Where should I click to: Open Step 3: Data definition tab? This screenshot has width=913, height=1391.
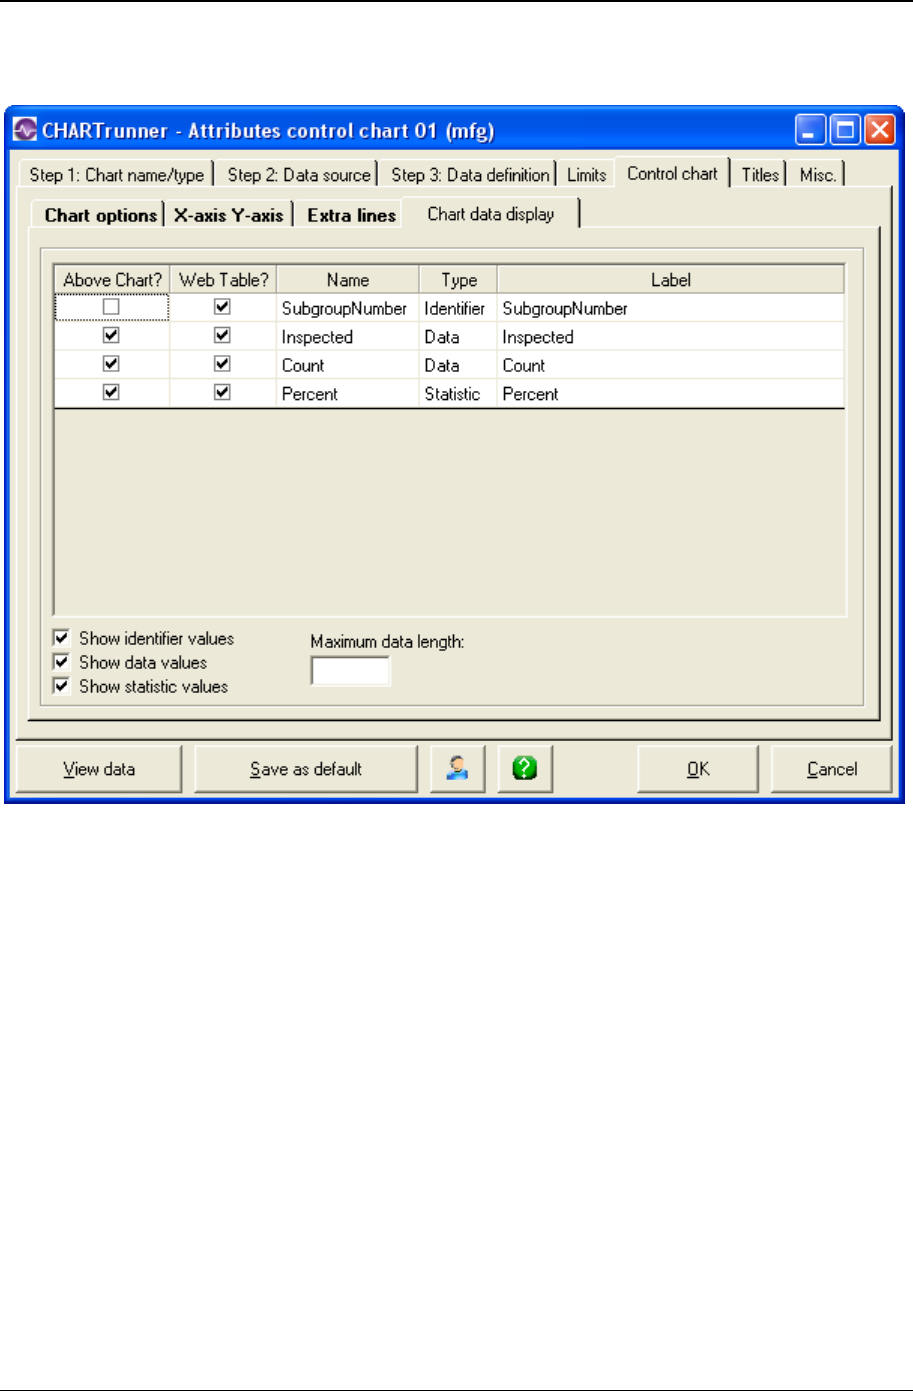(470, 175)
